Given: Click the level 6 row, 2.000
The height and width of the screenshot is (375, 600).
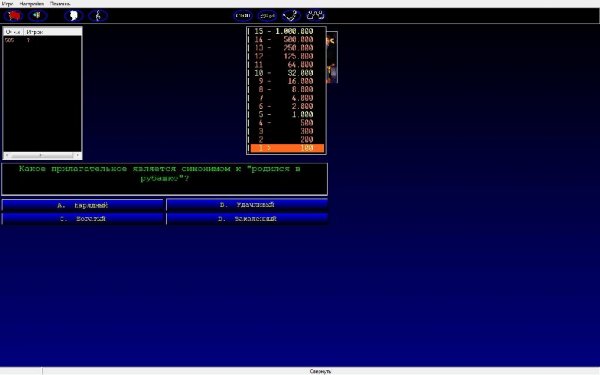Looking at the screenshot, I should pos(287,106).
